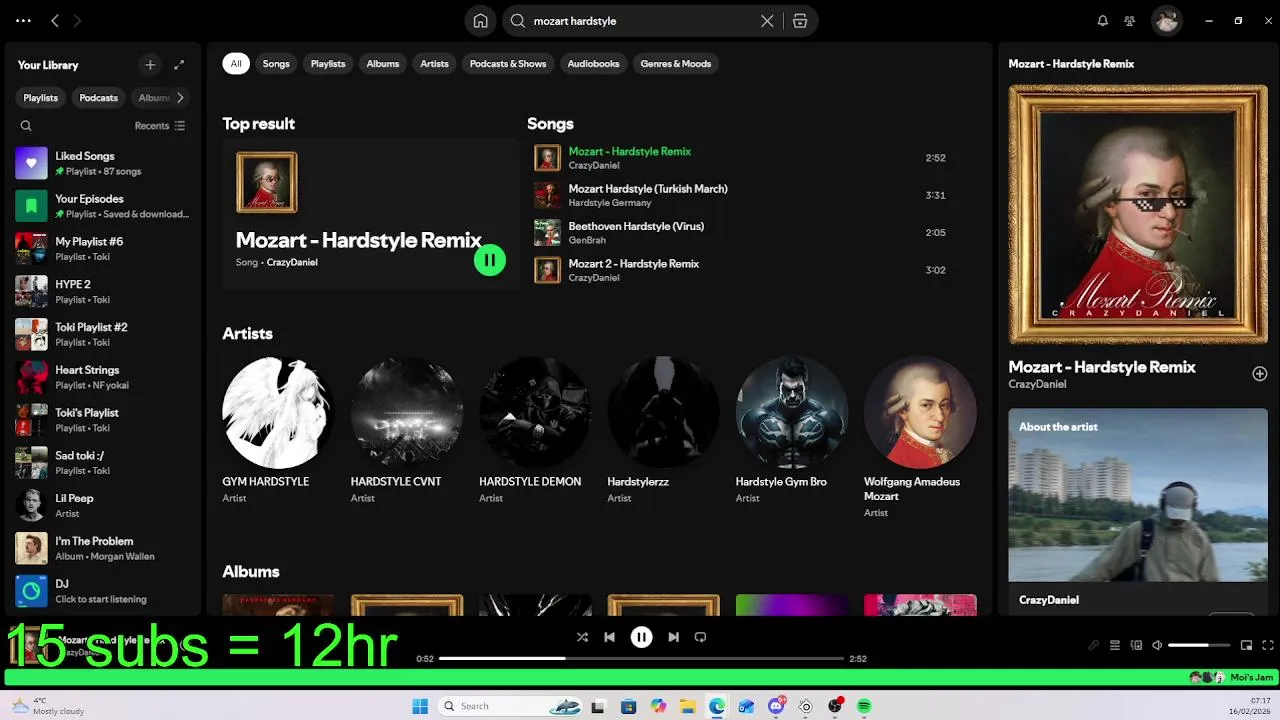Filter search results by Audiobooks
1280x720 pixels.
pyautogui.click(x=594, y=64)
